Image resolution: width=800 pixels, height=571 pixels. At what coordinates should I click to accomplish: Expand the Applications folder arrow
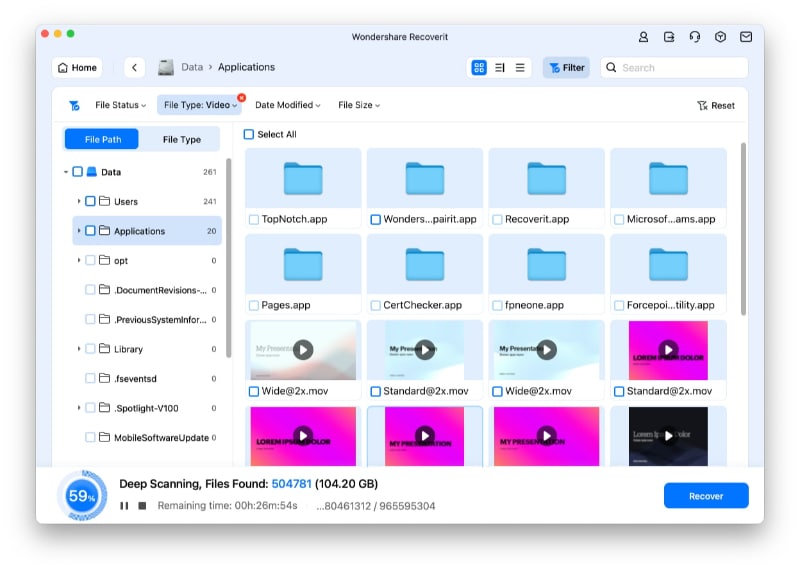pyautogui.click(x=79, y=231)
